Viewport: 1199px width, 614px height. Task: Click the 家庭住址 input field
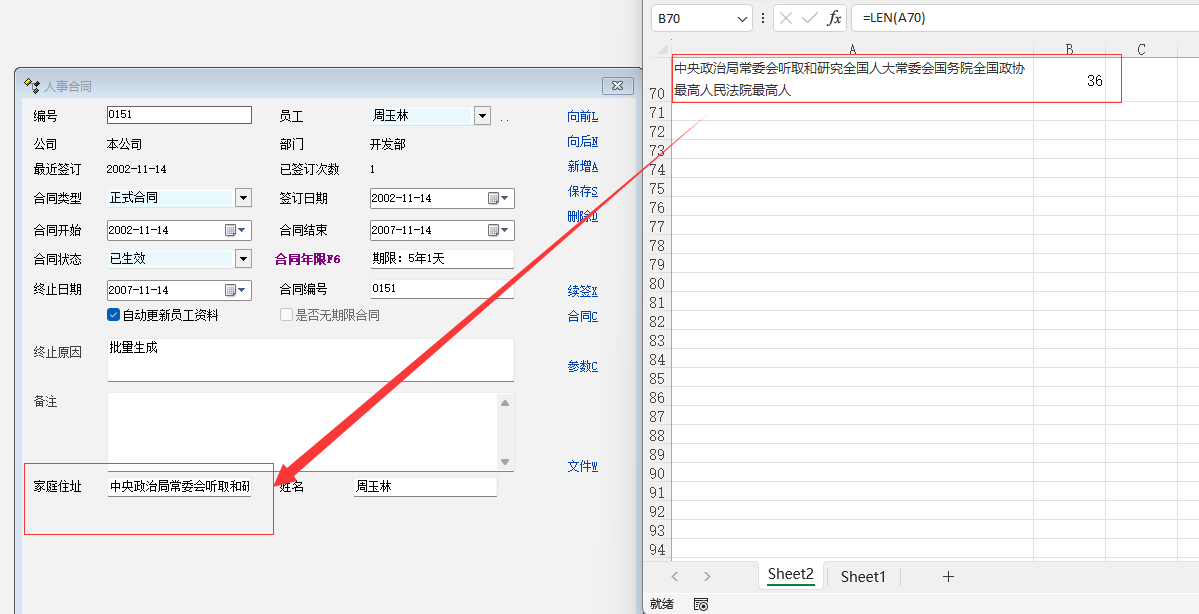tap(179, 487)
